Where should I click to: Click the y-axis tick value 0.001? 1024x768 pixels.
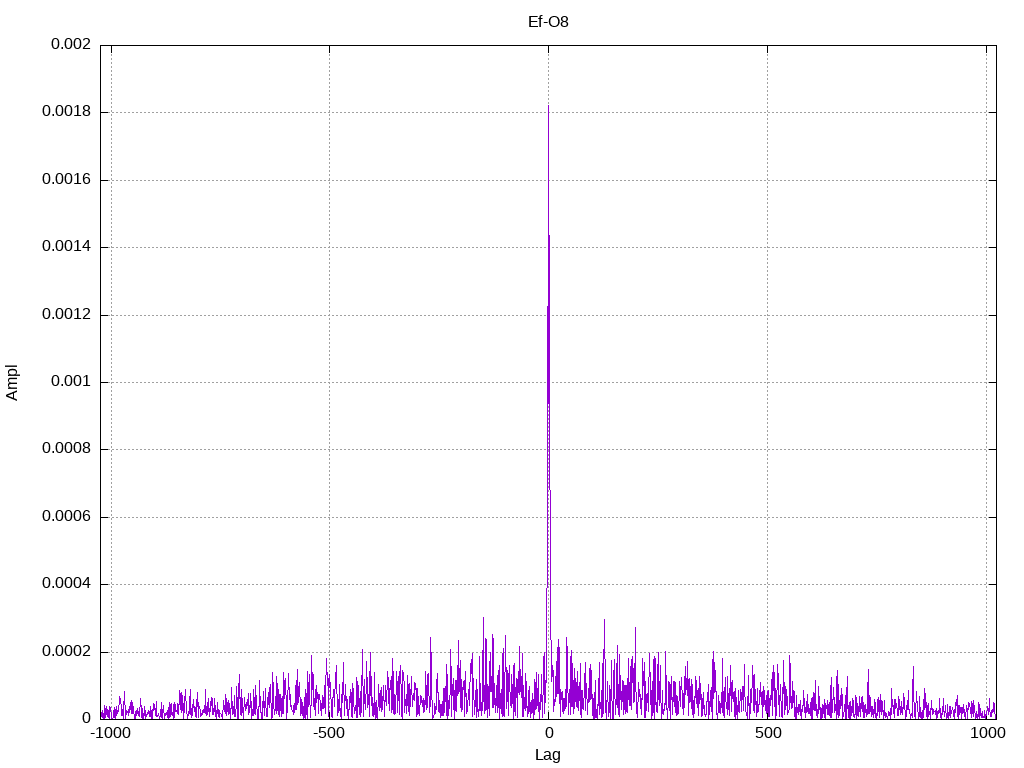pos(71,382)
